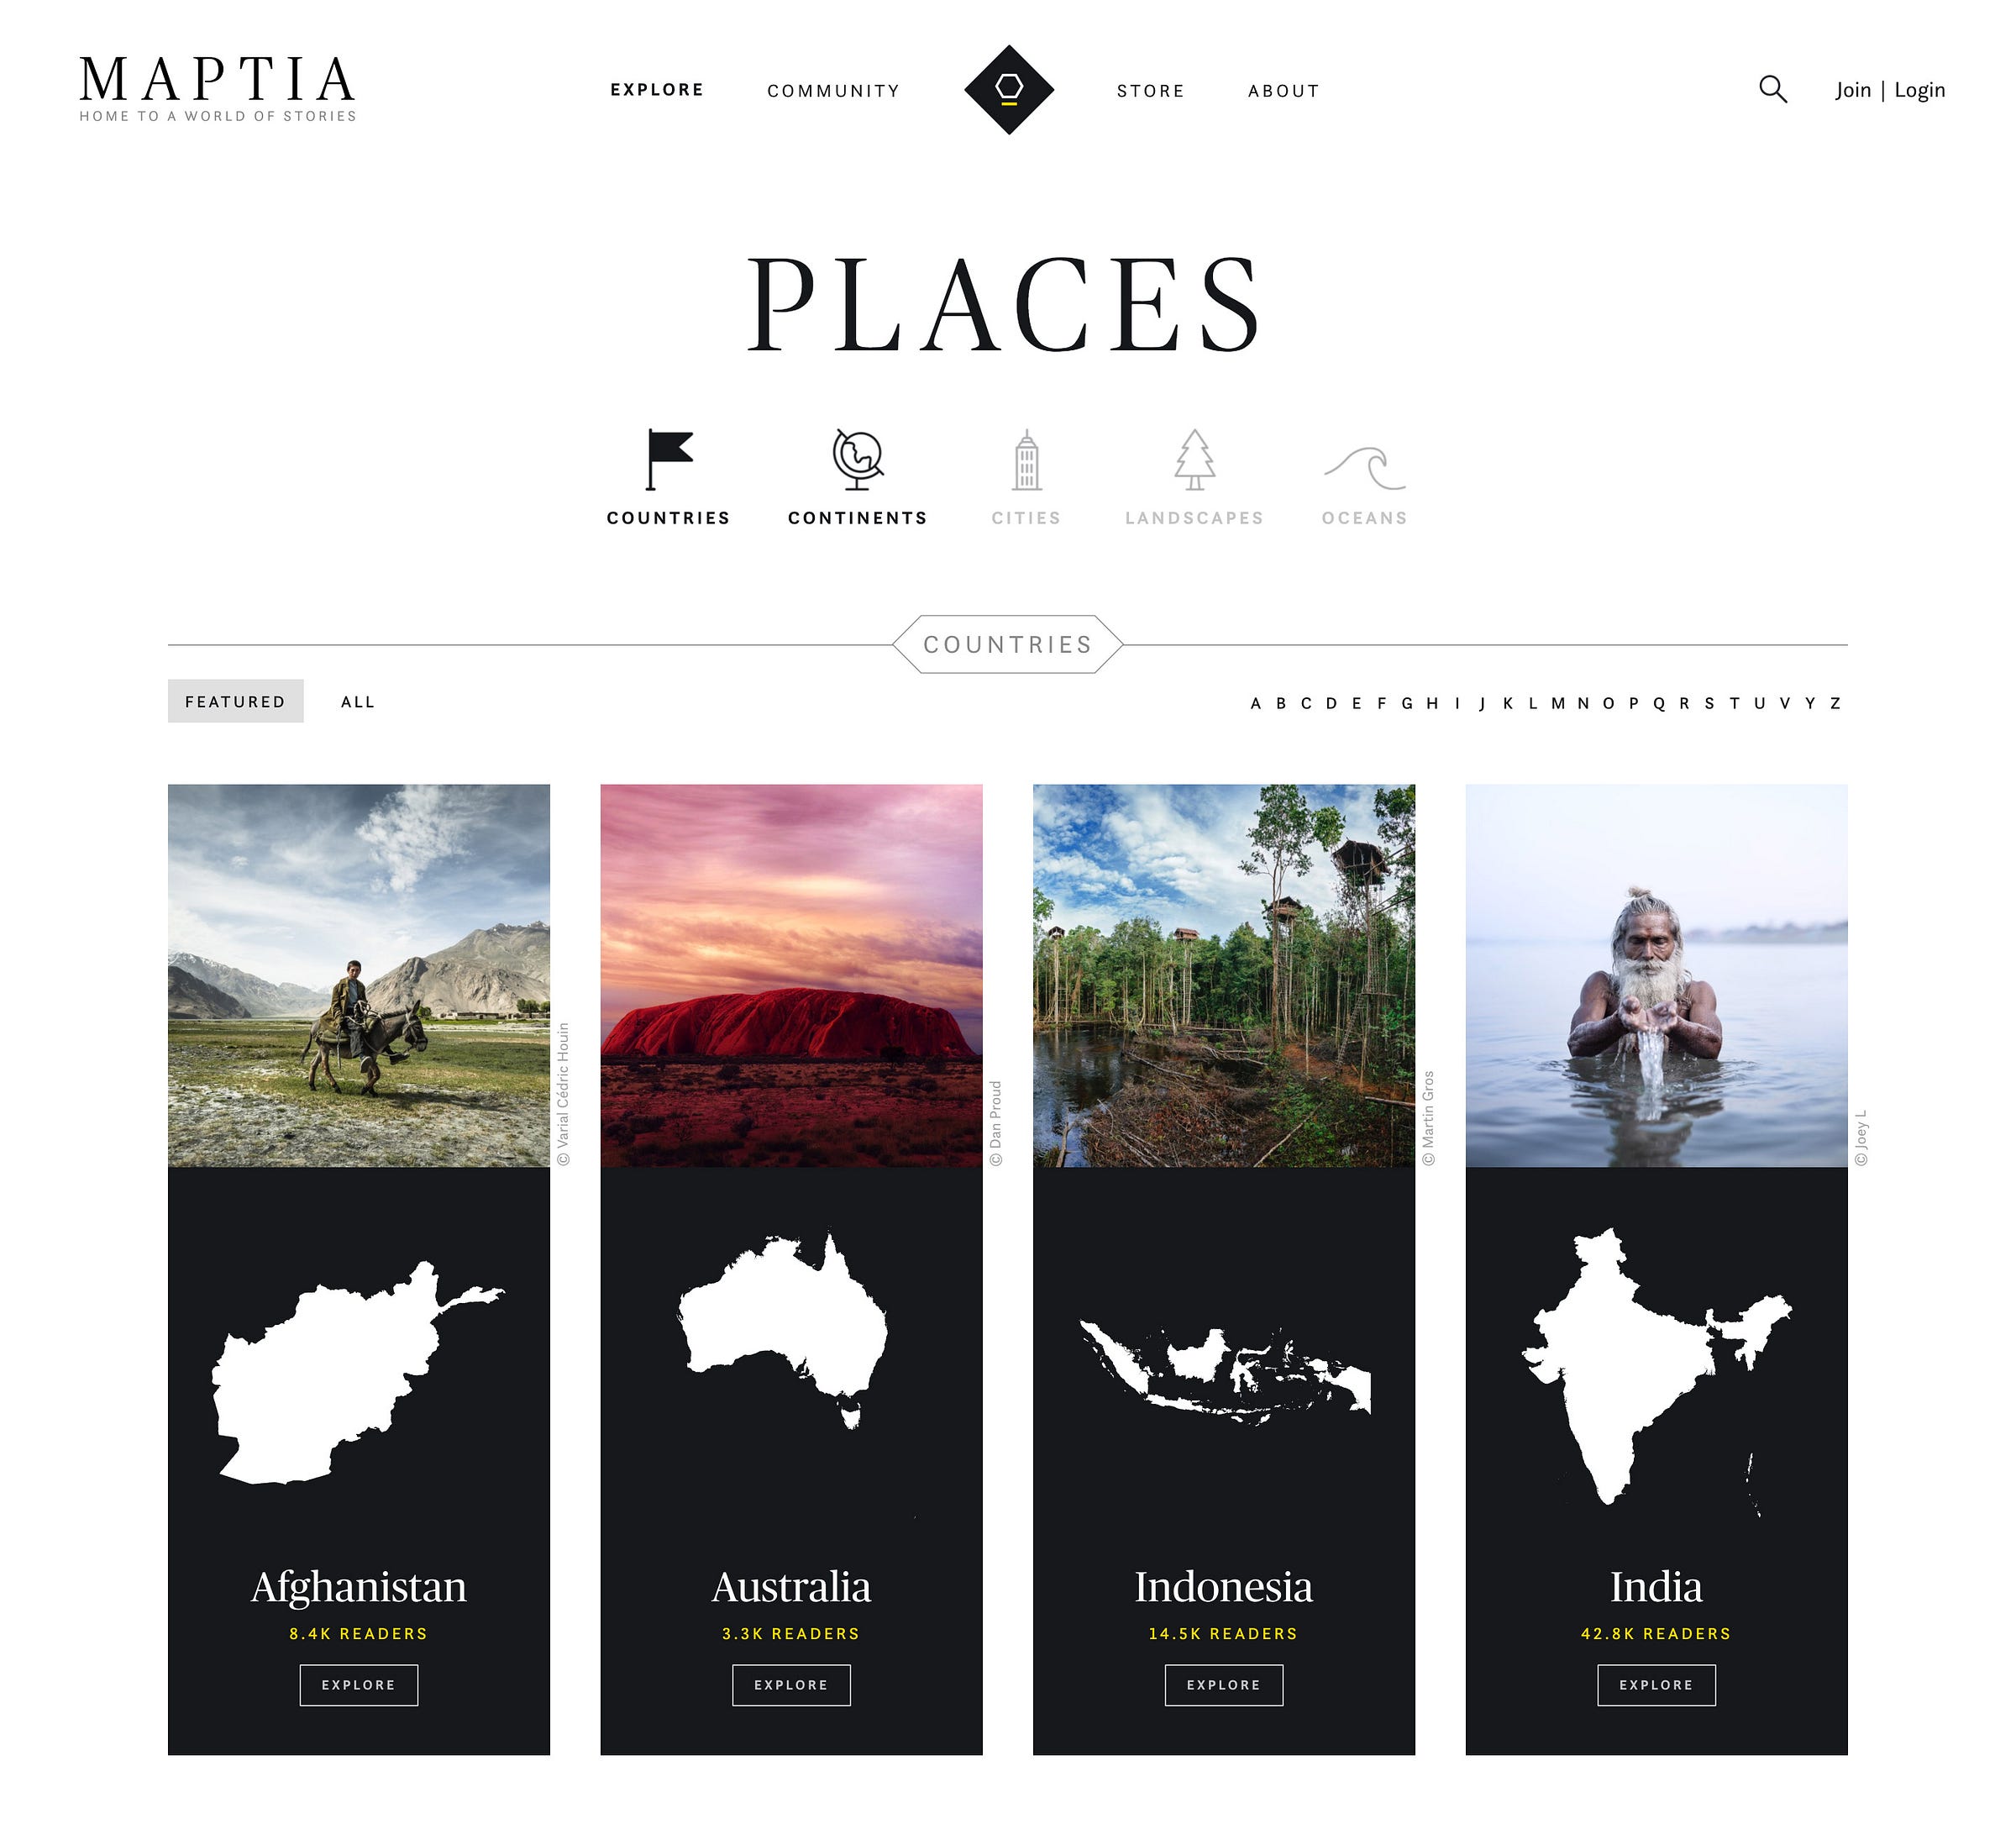
Task: Click the Explore button under Australia
Action: (791, 1685)
